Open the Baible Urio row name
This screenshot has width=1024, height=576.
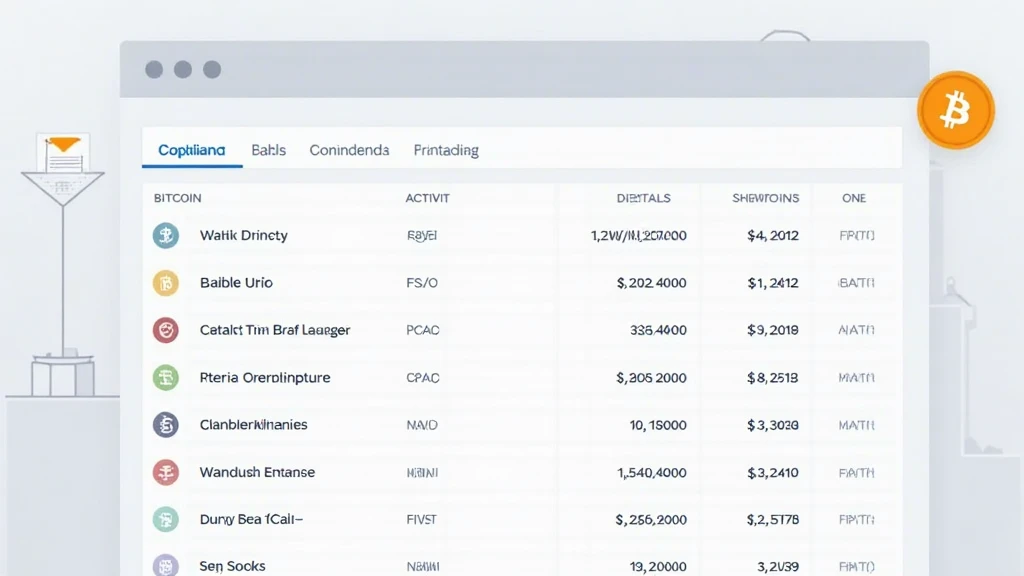(236, 283)
